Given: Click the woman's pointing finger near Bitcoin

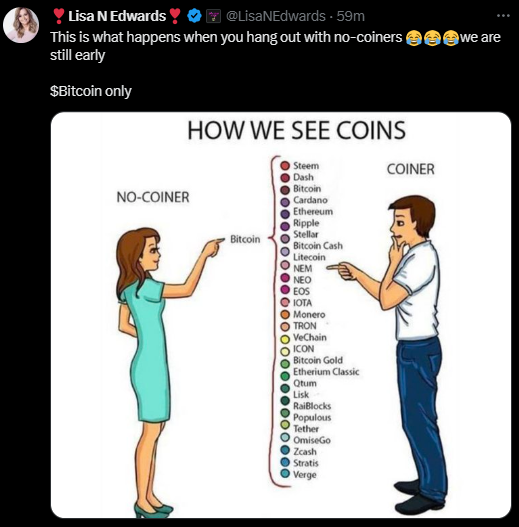Looking at the screenshot, I should [x=213, y=245].
